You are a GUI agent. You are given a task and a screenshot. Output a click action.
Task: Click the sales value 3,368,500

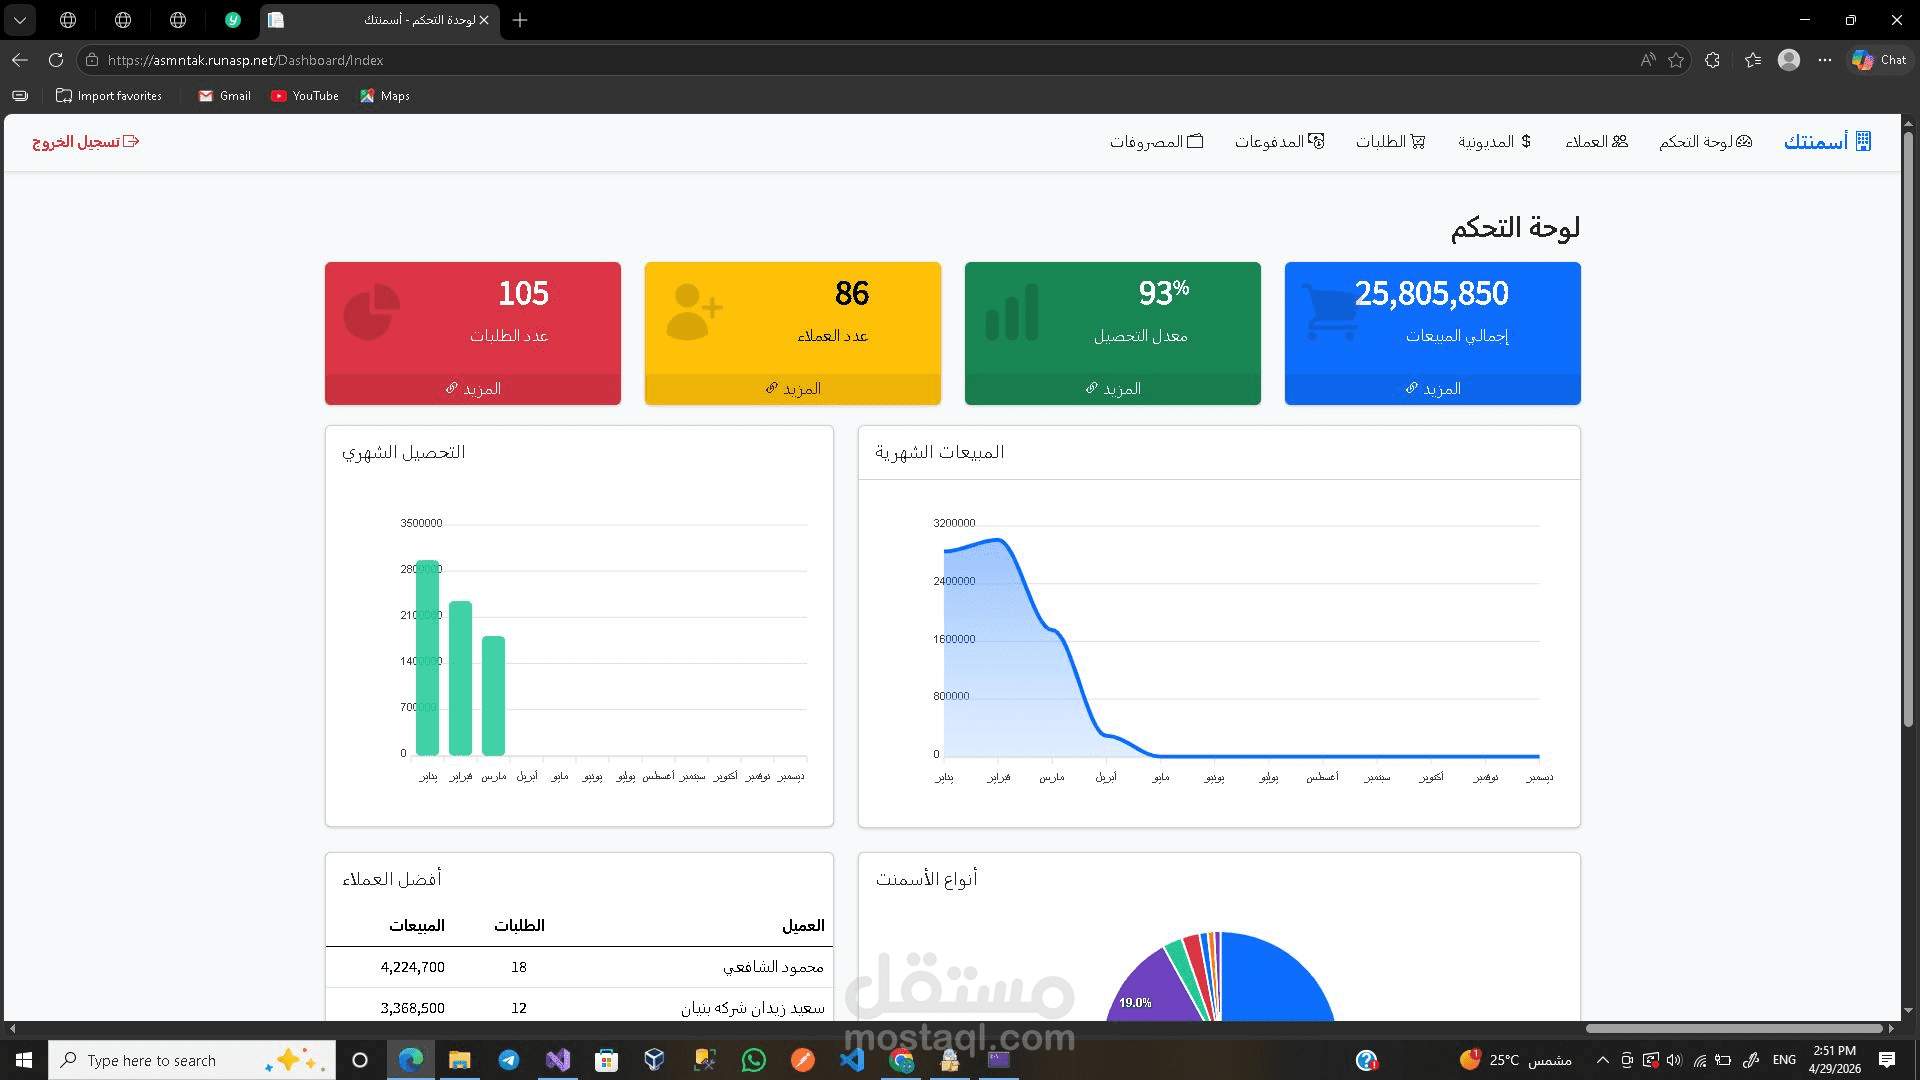click(413, 1008)
